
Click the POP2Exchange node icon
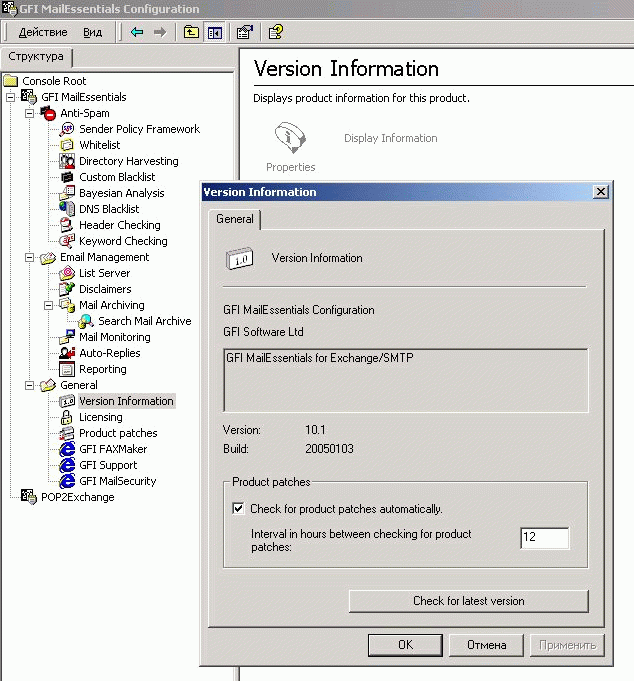(x=29, y=497)
